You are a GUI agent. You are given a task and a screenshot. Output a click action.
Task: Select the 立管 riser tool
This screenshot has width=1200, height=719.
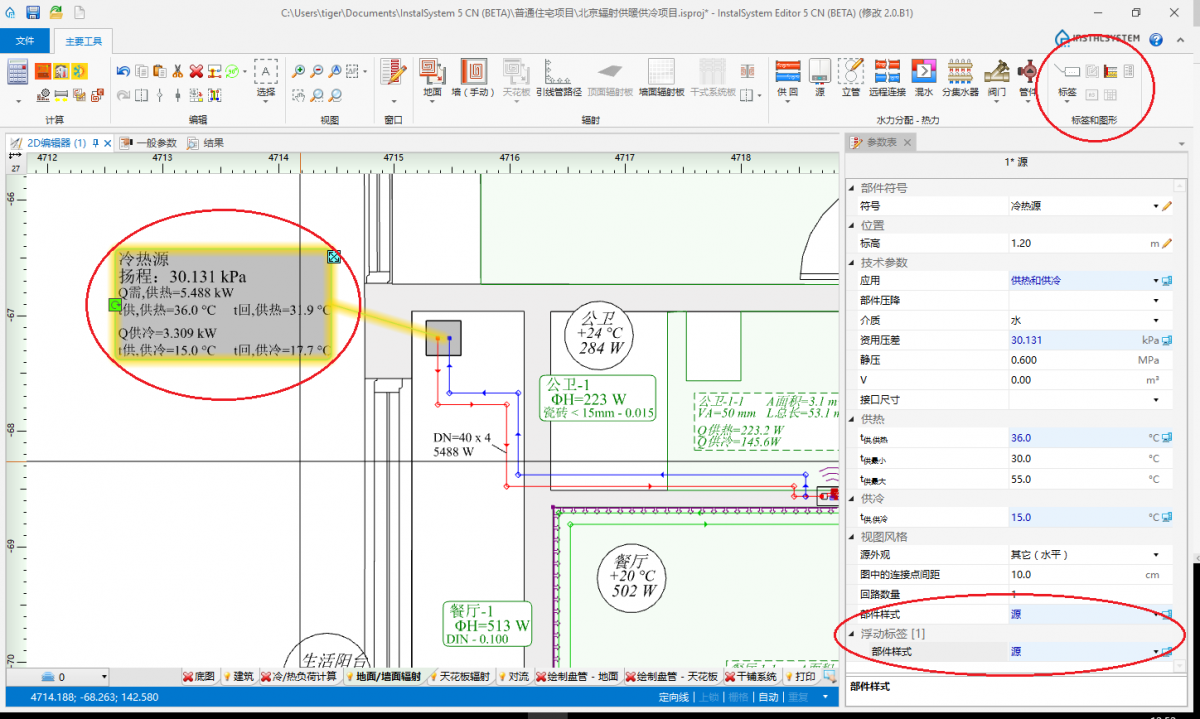tap(850, 76)
